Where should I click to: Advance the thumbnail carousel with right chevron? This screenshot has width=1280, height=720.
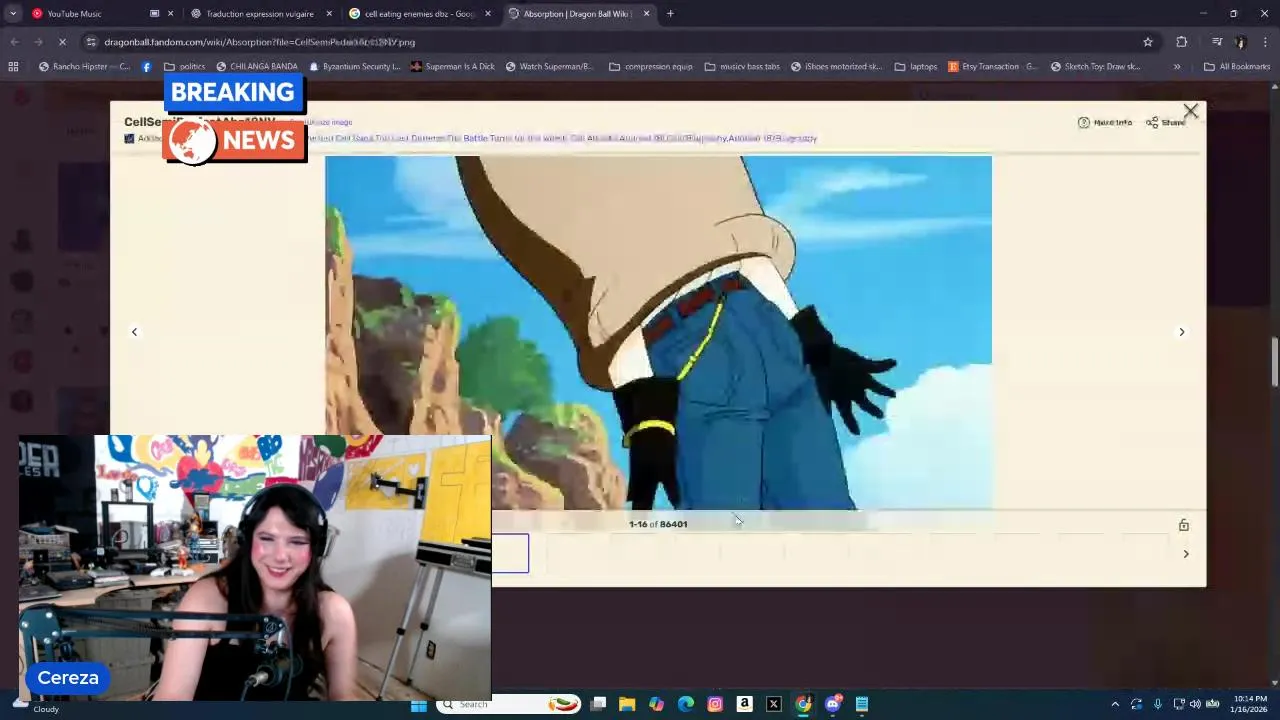[1186, 554]
